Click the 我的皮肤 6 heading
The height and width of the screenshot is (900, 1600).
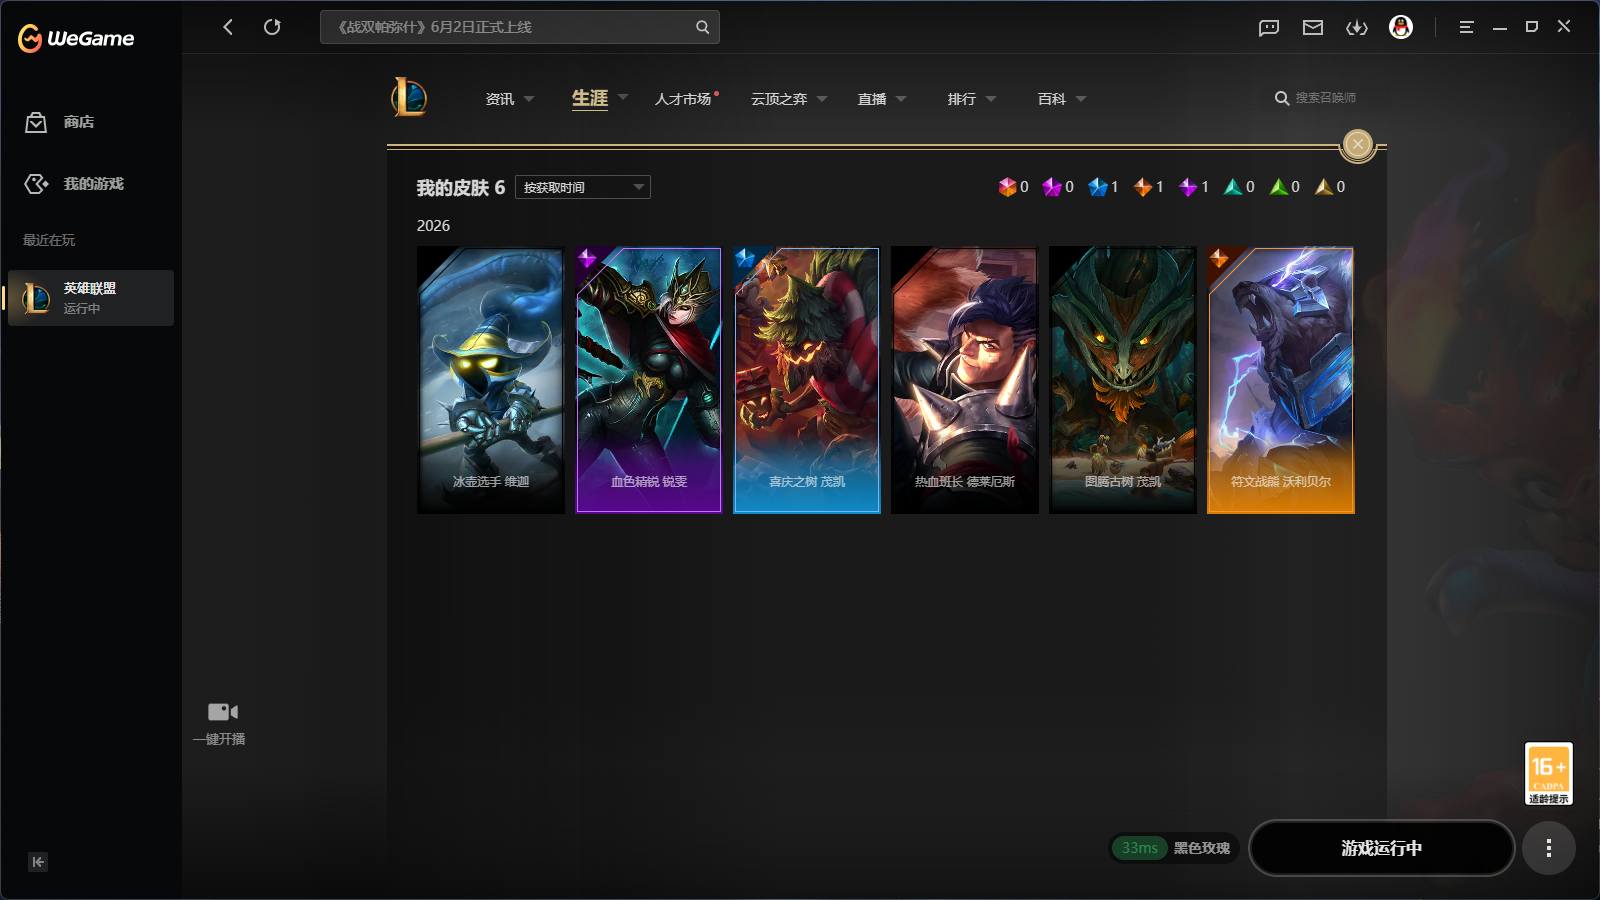coord(461,188)
